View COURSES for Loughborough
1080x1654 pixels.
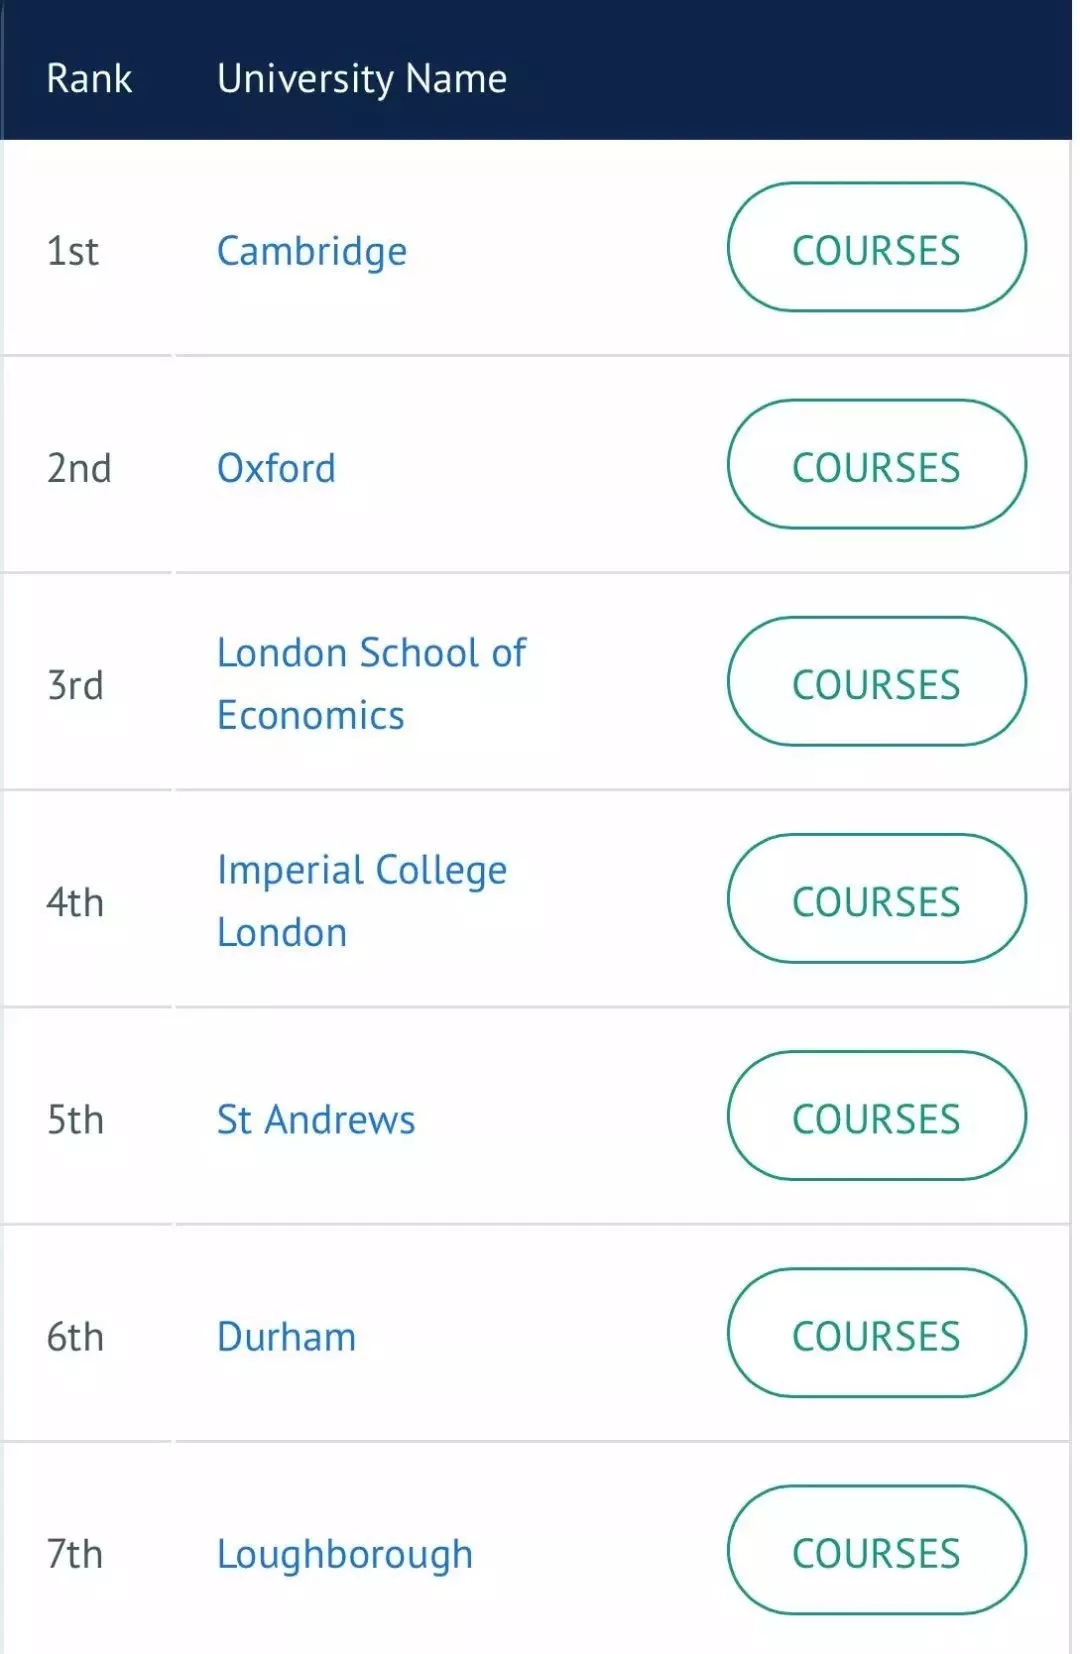876,1550
